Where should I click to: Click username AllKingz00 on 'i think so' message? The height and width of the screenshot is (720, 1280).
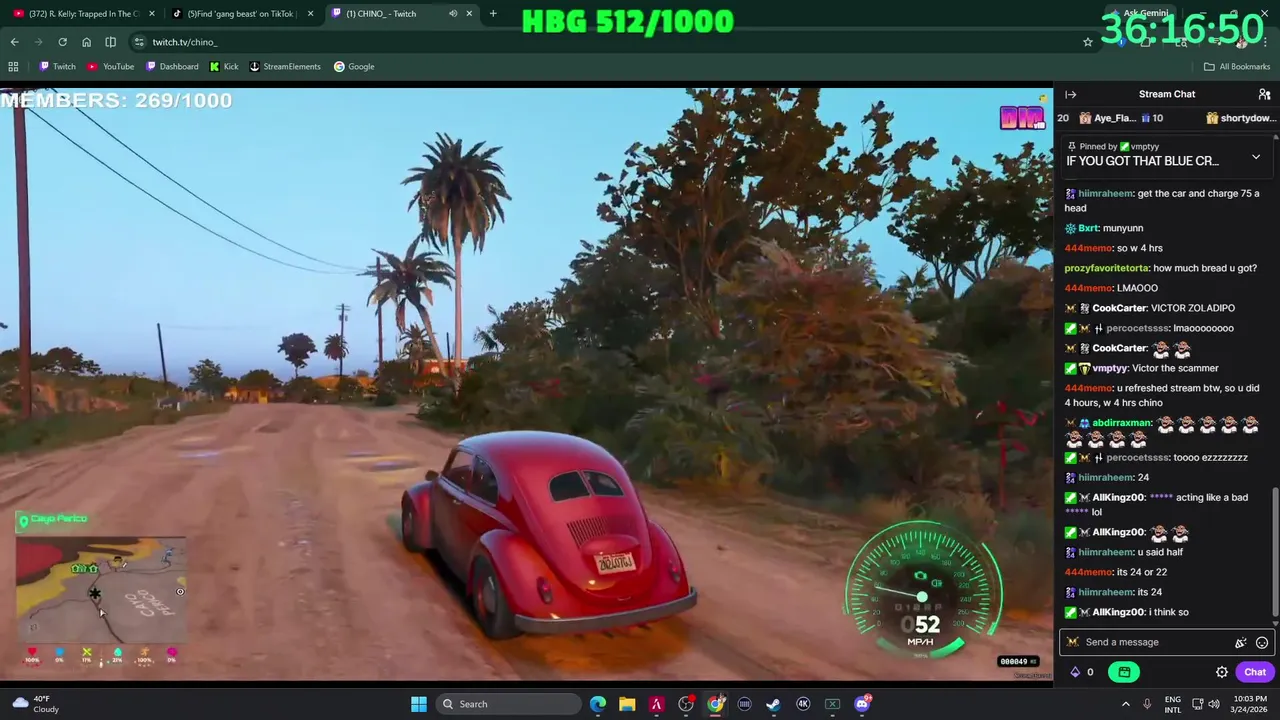pyautogui.click(x=1118, y=612)
